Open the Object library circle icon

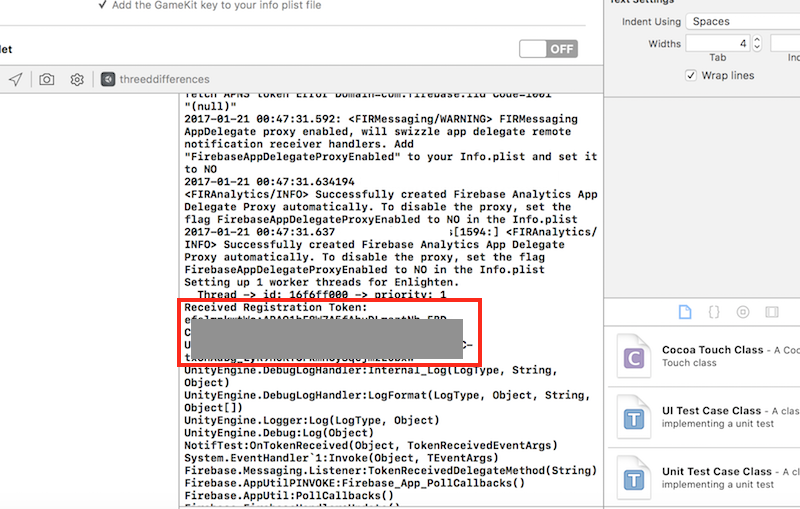(743, 312)
